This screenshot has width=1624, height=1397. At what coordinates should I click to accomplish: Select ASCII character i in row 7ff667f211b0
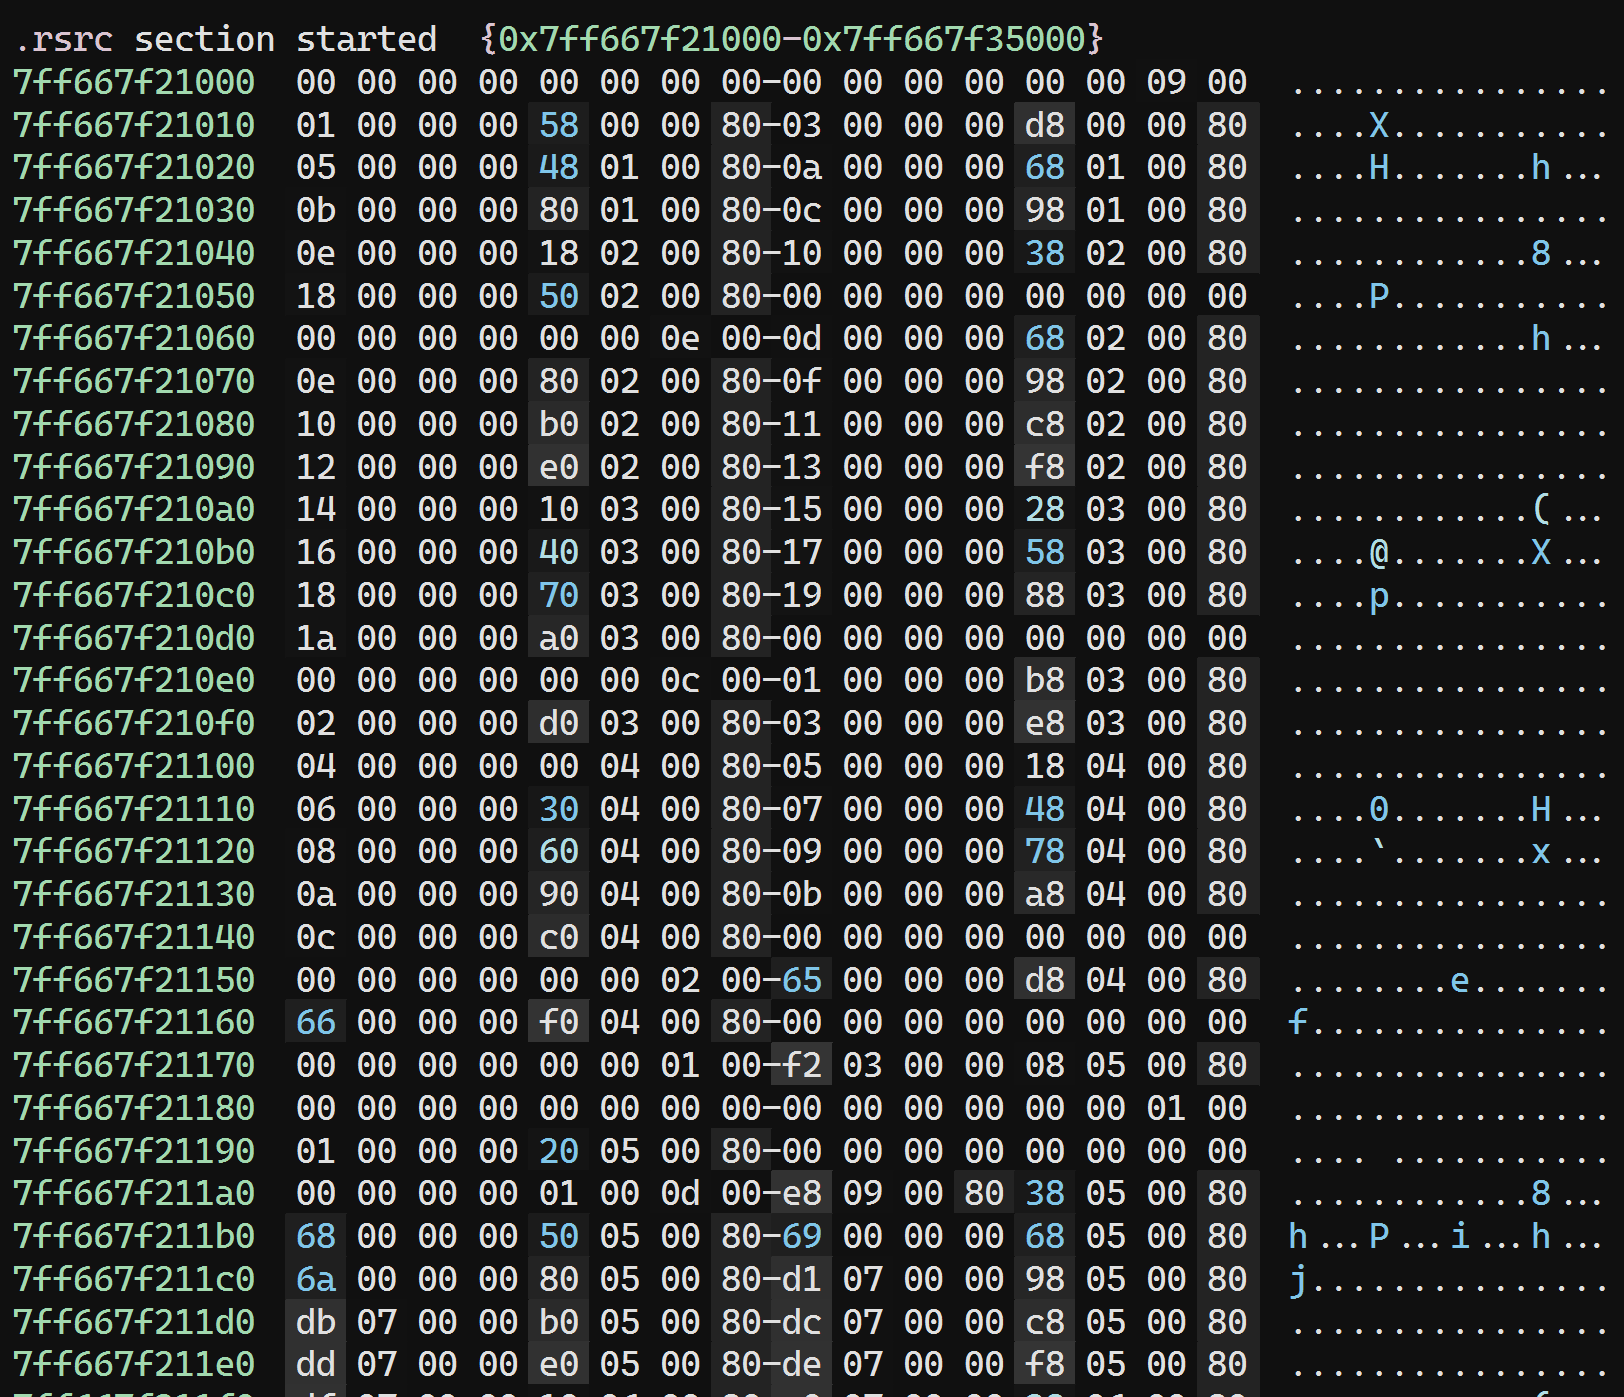[x=1460, y=1236]
